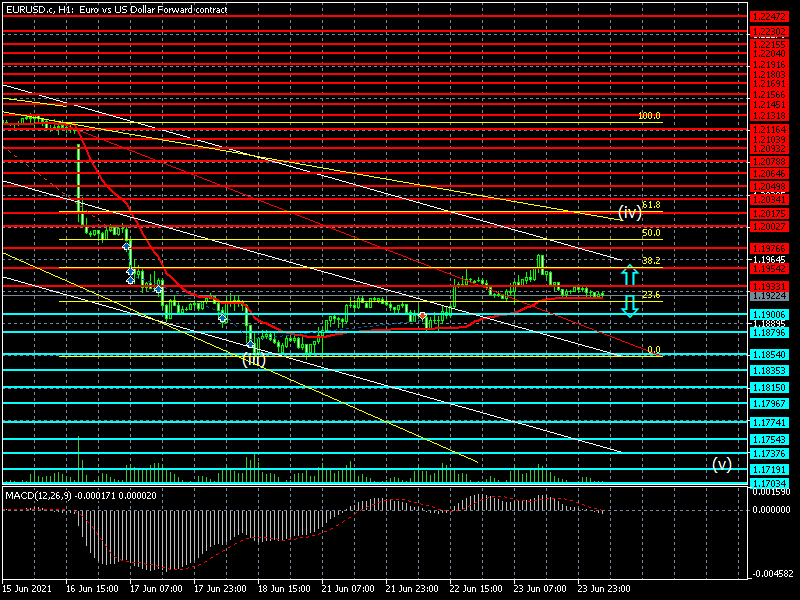
Task: Click the 100.0 Fibonacci level label
Action: click(649, 116)
